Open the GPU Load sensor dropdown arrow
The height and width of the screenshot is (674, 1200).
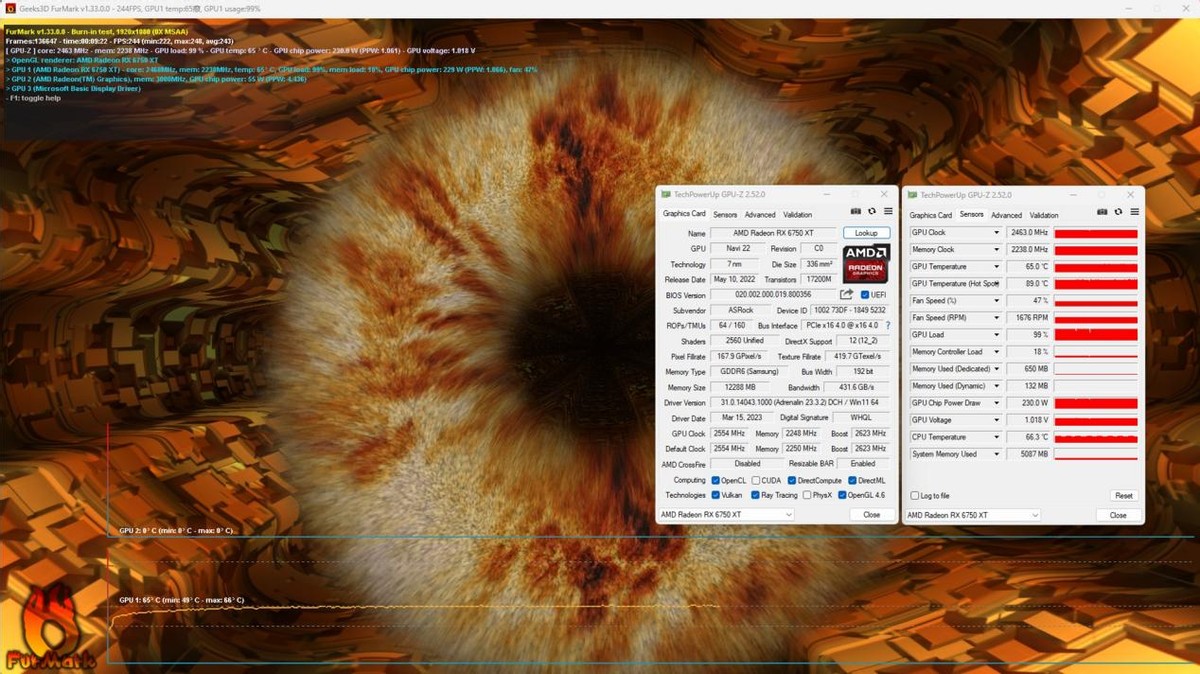click(x=996, y=335)
